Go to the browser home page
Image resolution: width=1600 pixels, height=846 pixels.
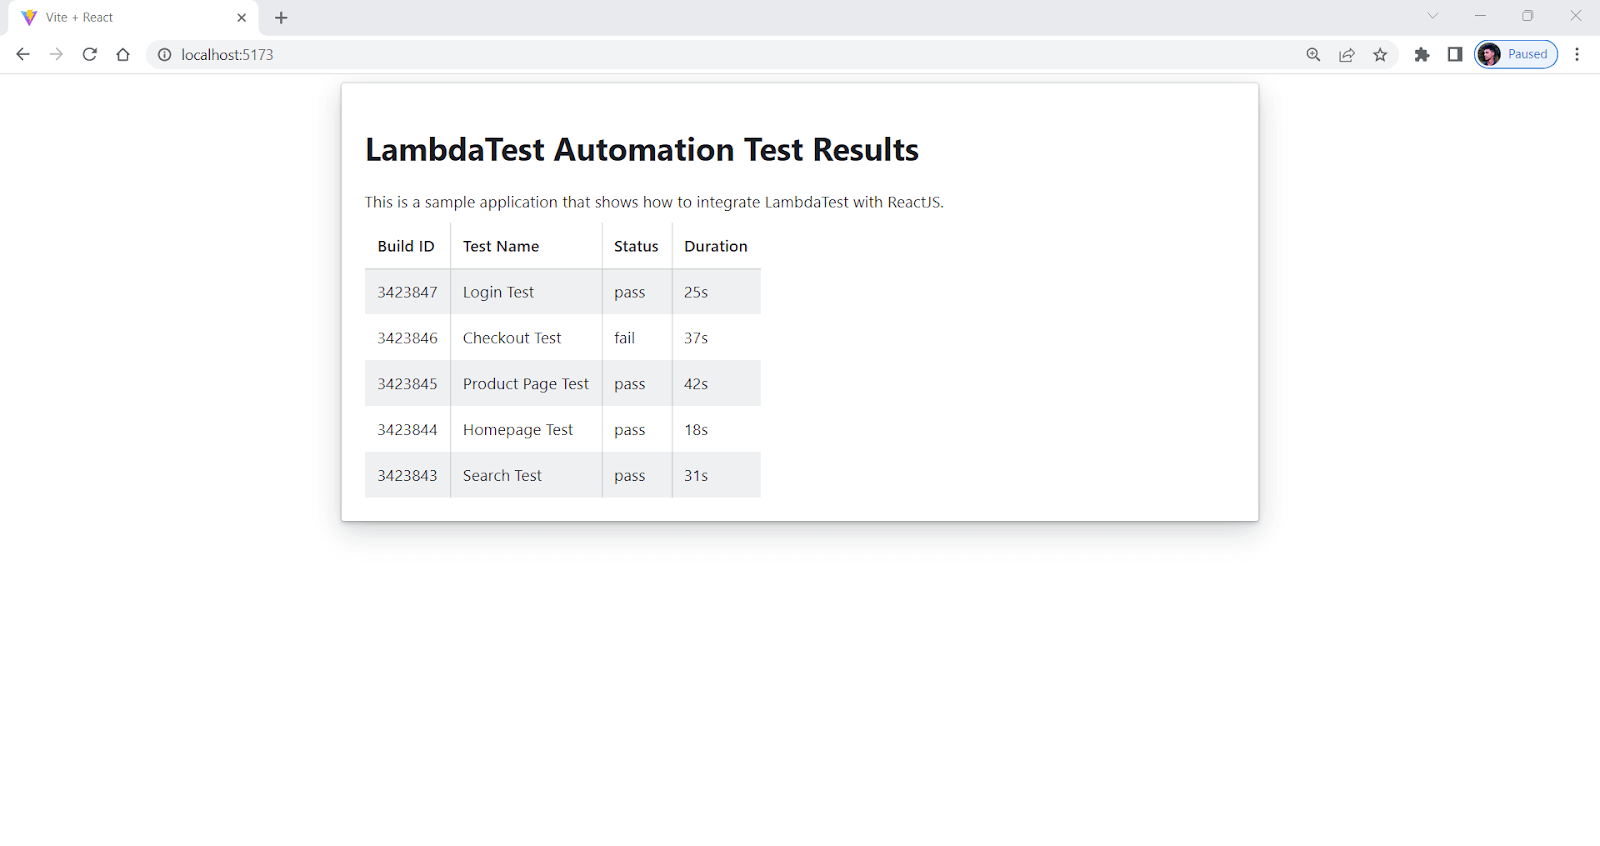point(123,55)
